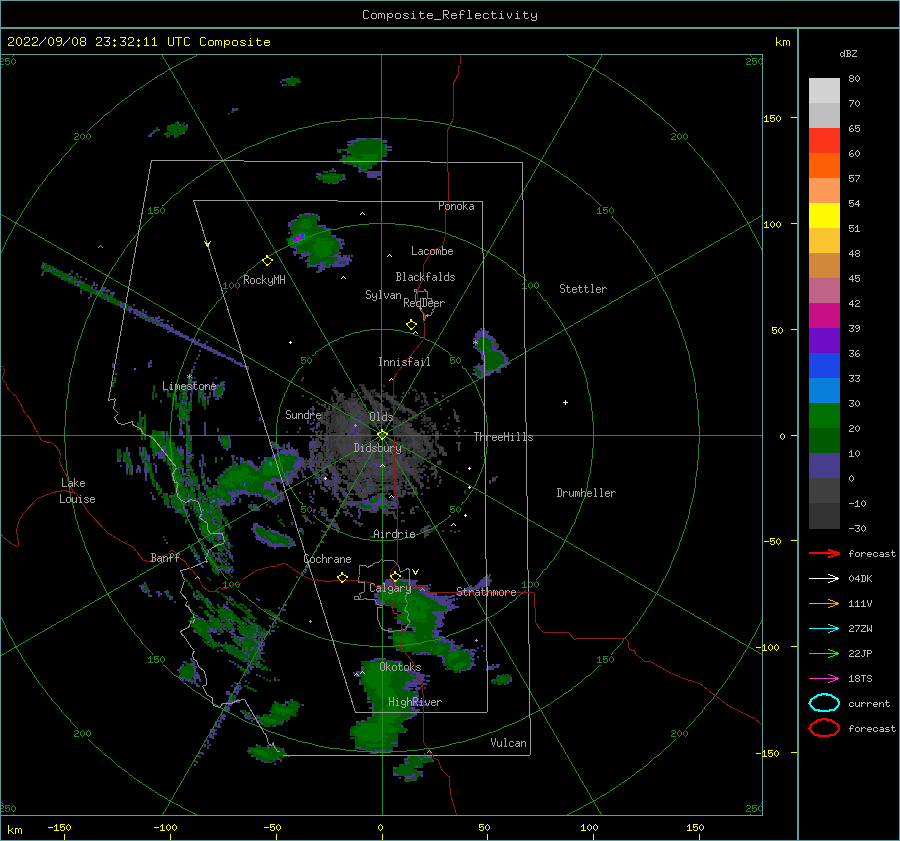Viewport: 900px width, 841px height.
Task: Click the Olds label
Action: click(381, 417)
